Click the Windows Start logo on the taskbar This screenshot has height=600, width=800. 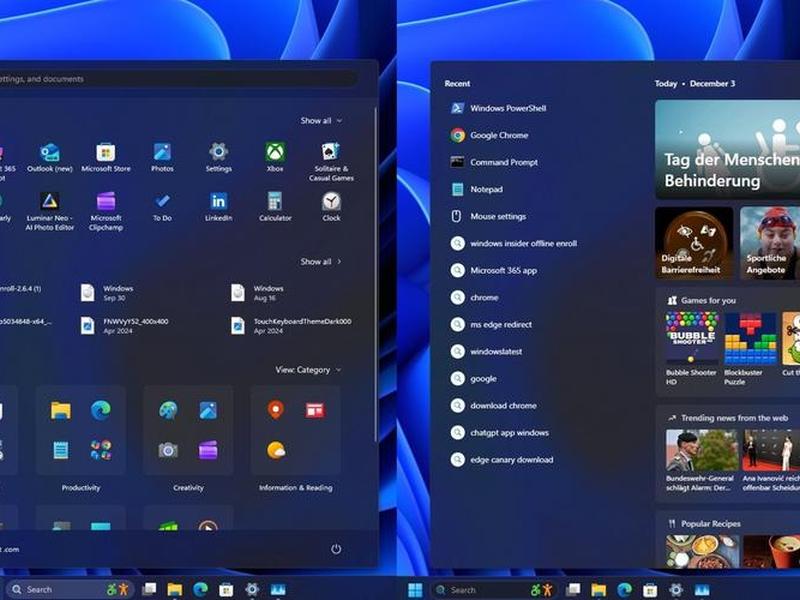(x=415, y=590)
